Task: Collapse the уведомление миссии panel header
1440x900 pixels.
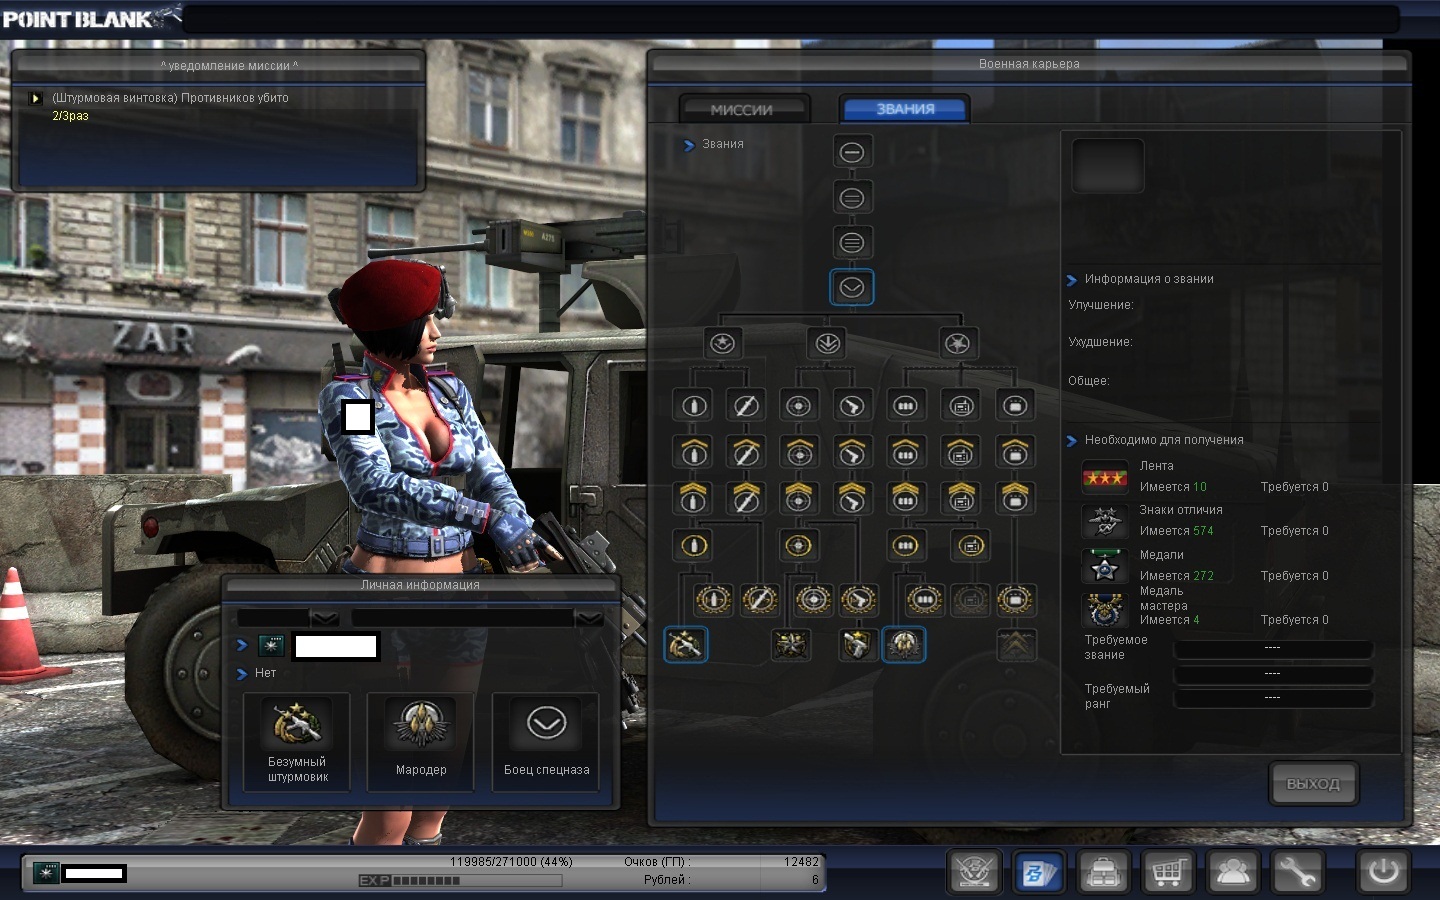Action: [229, 66]
